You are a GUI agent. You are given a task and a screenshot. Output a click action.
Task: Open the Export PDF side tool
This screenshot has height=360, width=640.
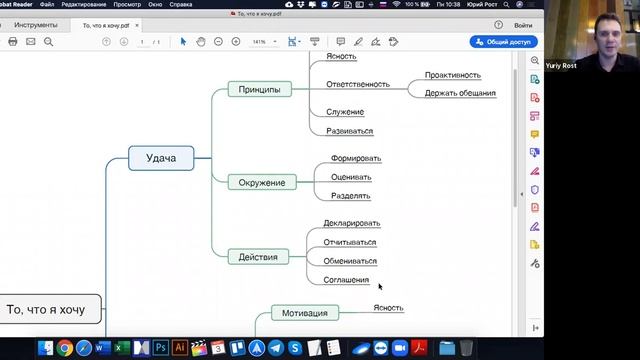click(x=535, y=79)
